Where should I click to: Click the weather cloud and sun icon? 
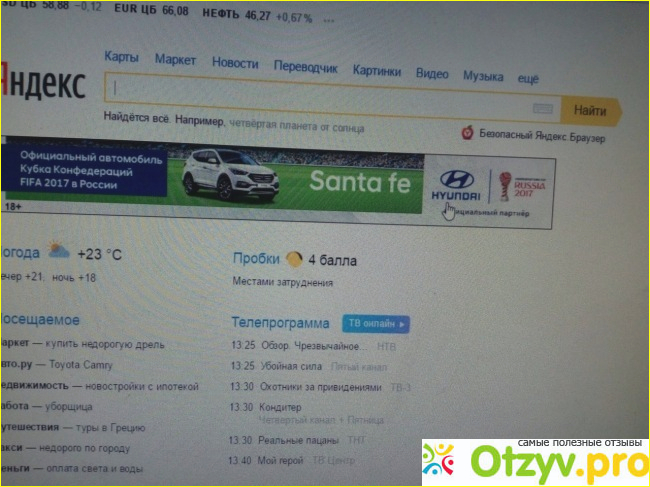(57, 251)
